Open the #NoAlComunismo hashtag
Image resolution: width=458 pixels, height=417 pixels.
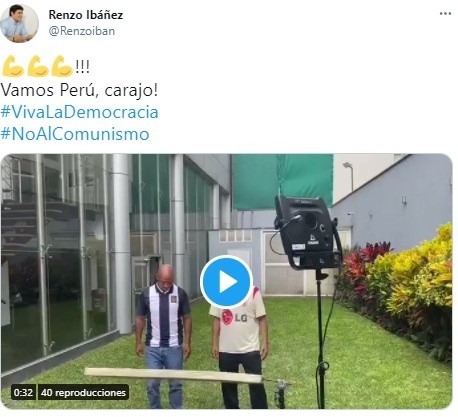75,134
